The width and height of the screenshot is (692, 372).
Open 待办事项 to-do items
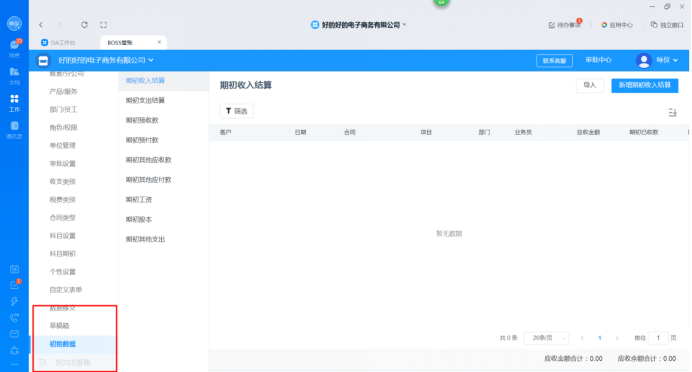[565, 25]
